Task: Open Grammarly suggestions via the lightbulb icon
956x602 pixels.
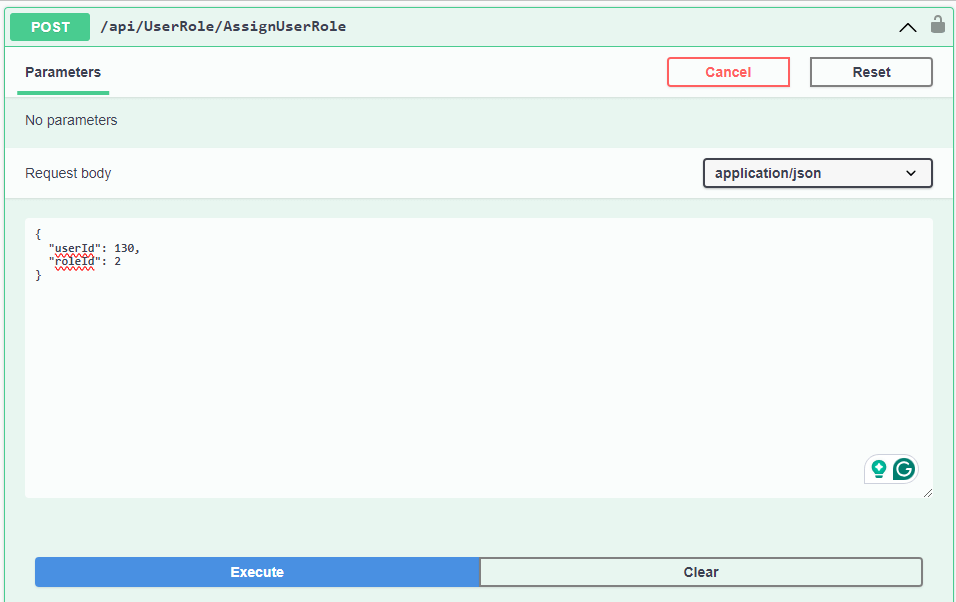Action: pyautogui.click(x=879, y=468)
